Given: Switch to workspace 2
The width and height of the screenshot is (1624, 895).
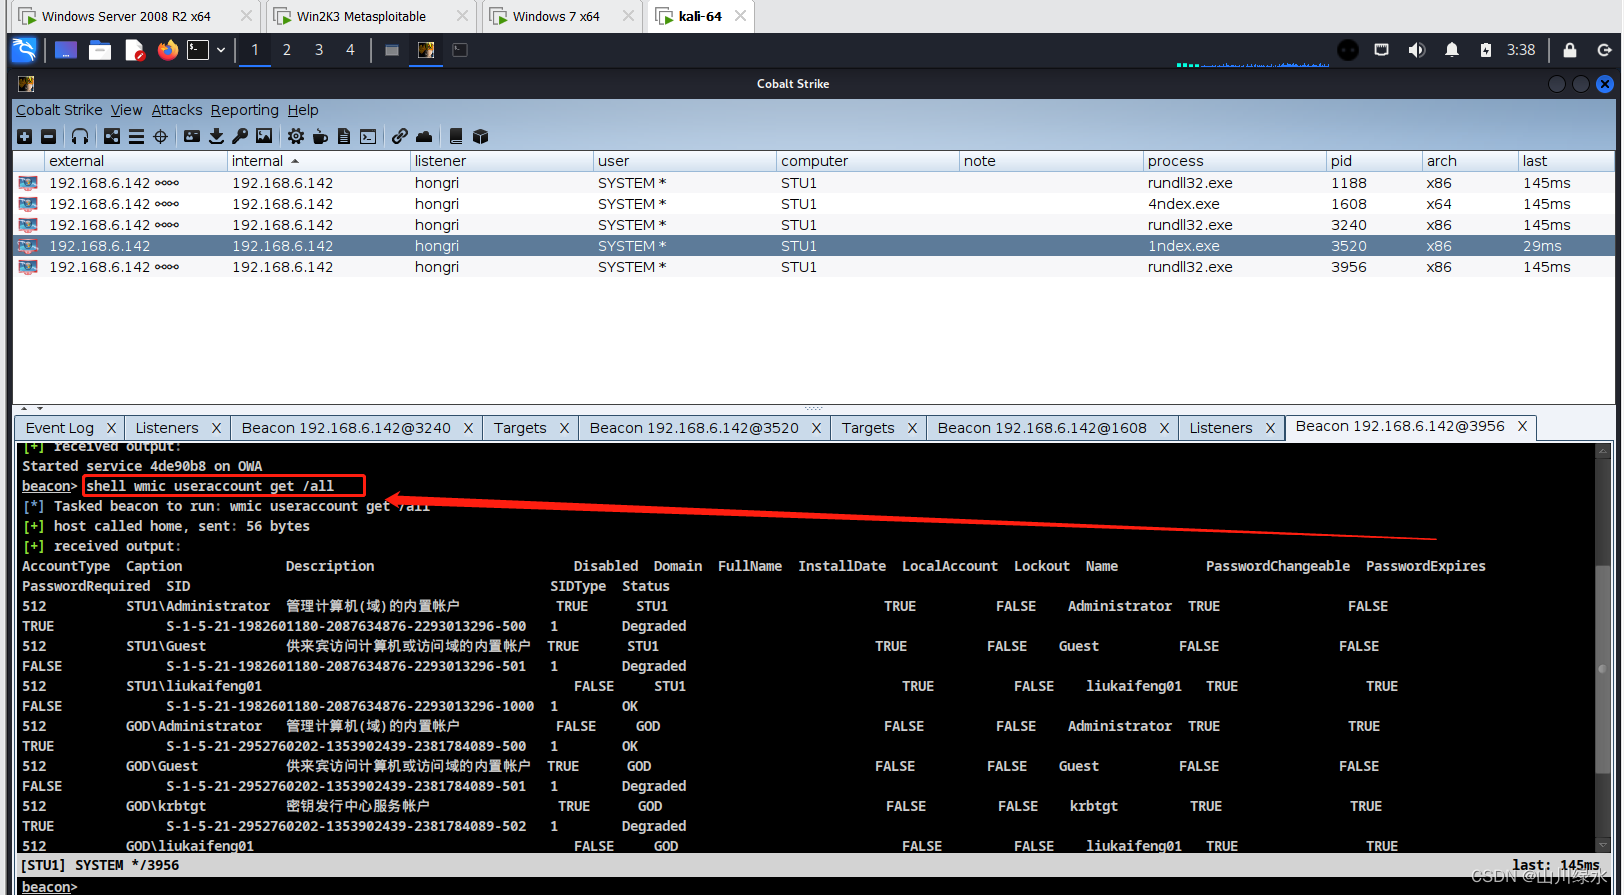Looking at the screenshot, I should [287, 50].
